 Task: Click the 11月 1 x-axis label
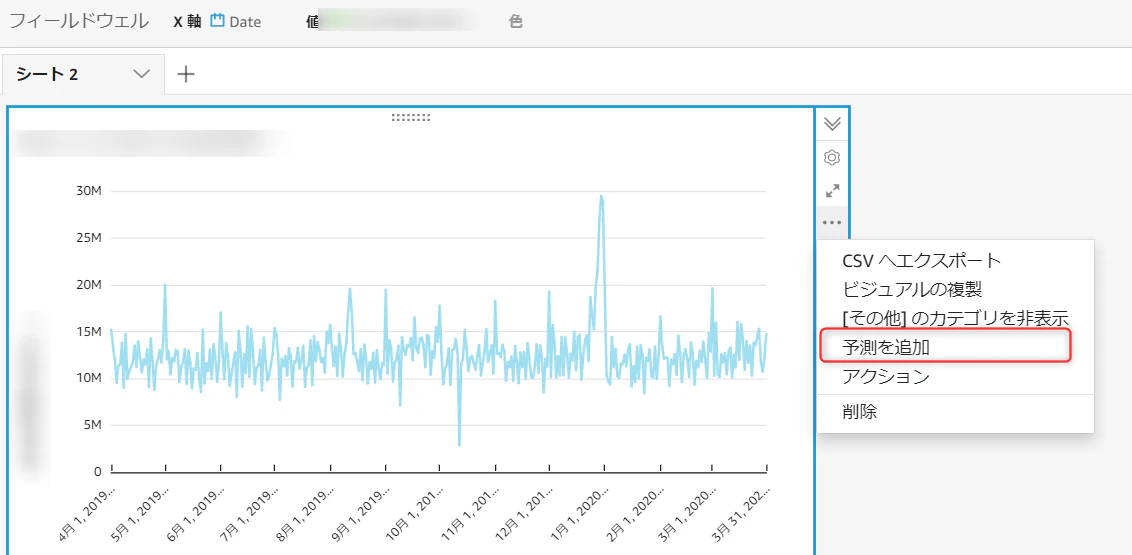[x=469, y=514]
